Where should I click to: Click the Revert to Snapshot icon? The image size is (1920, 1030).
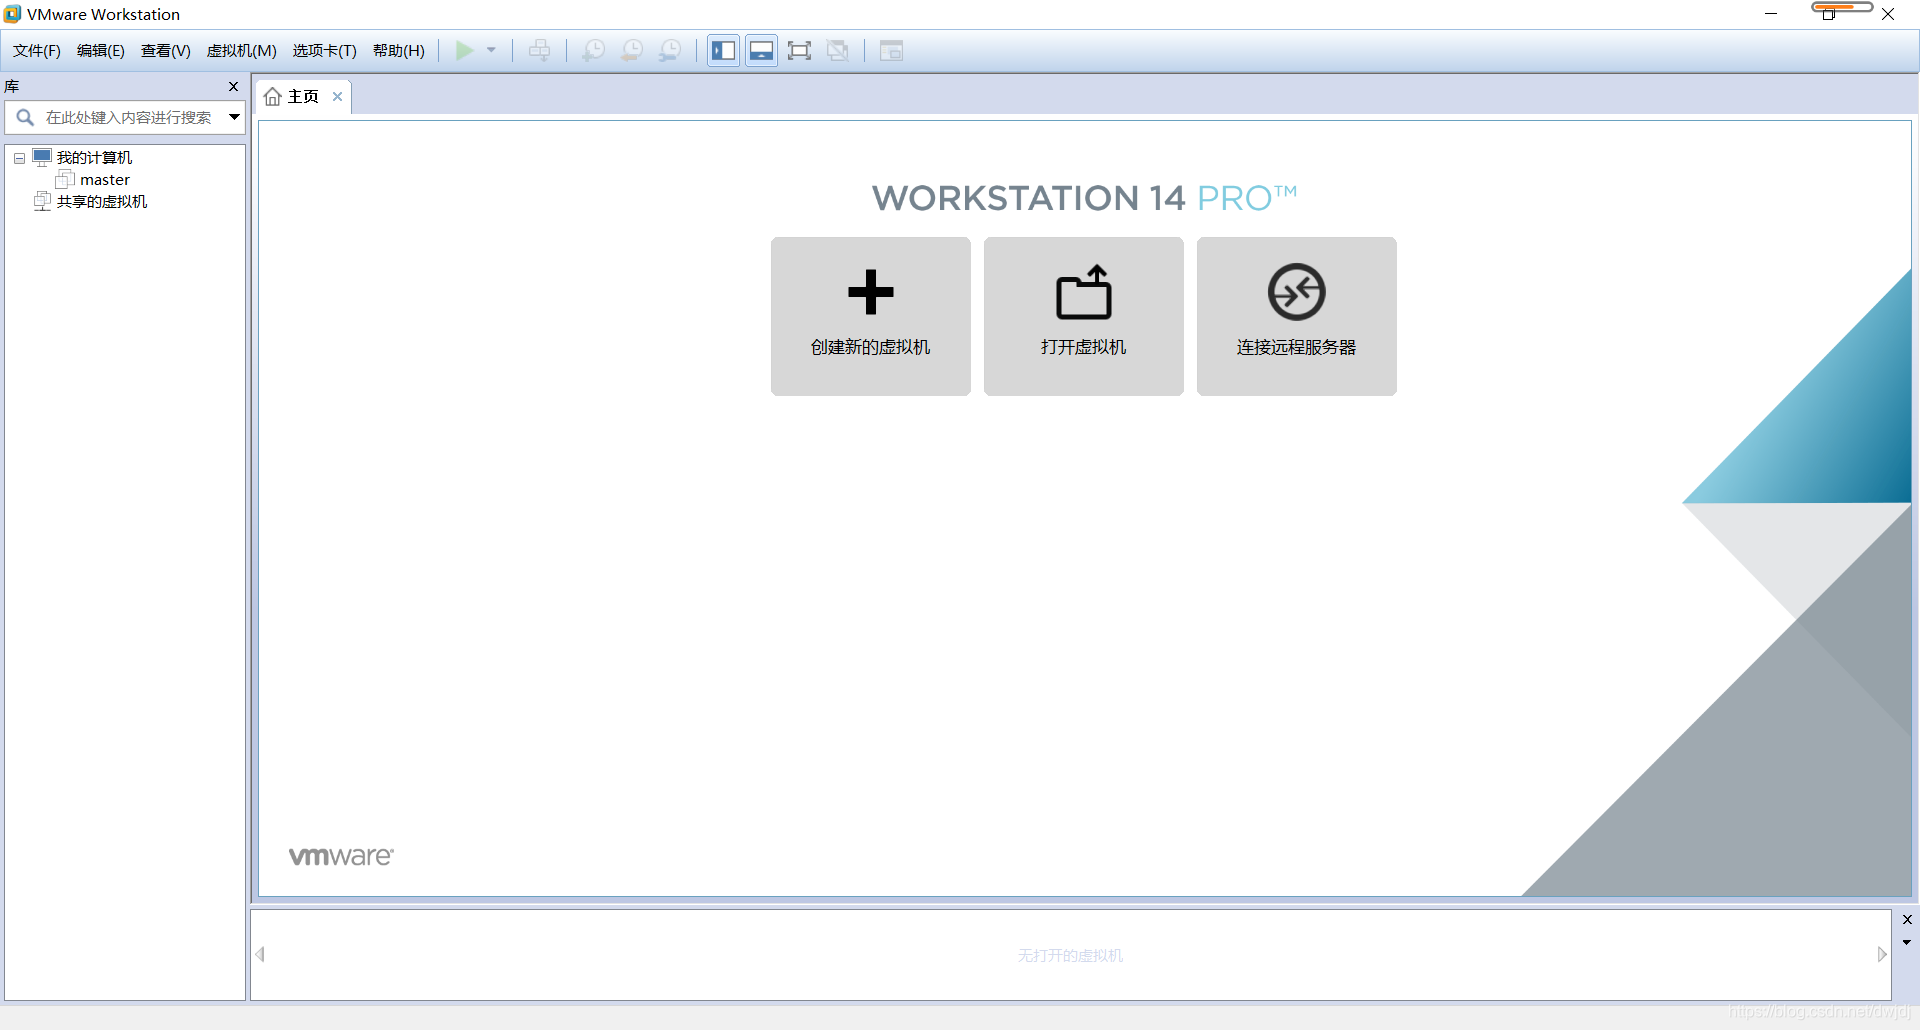click(x=632, y=50)
